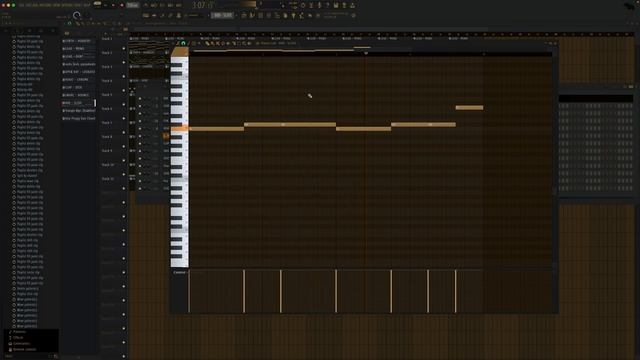This screenshot has width=640, height=360.
Task: Mute Track 7 in the playlist
Action: coord(124,132)
